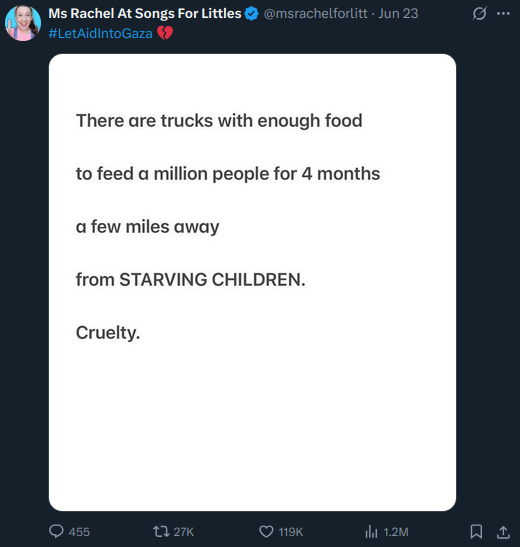Share the post with upload arrow icon
The image size is (520, 547).
(x=503, y=532)
